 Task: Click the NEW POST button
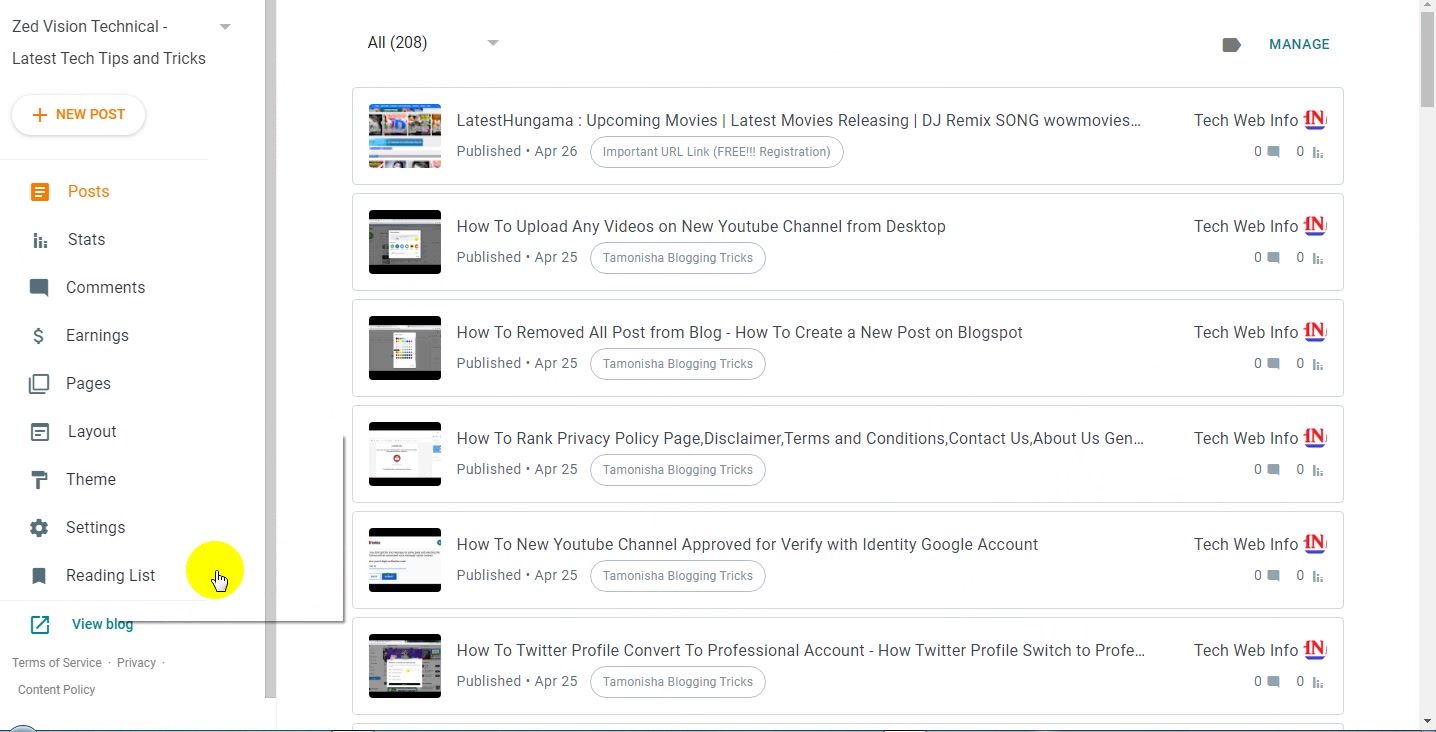(78, 115)
